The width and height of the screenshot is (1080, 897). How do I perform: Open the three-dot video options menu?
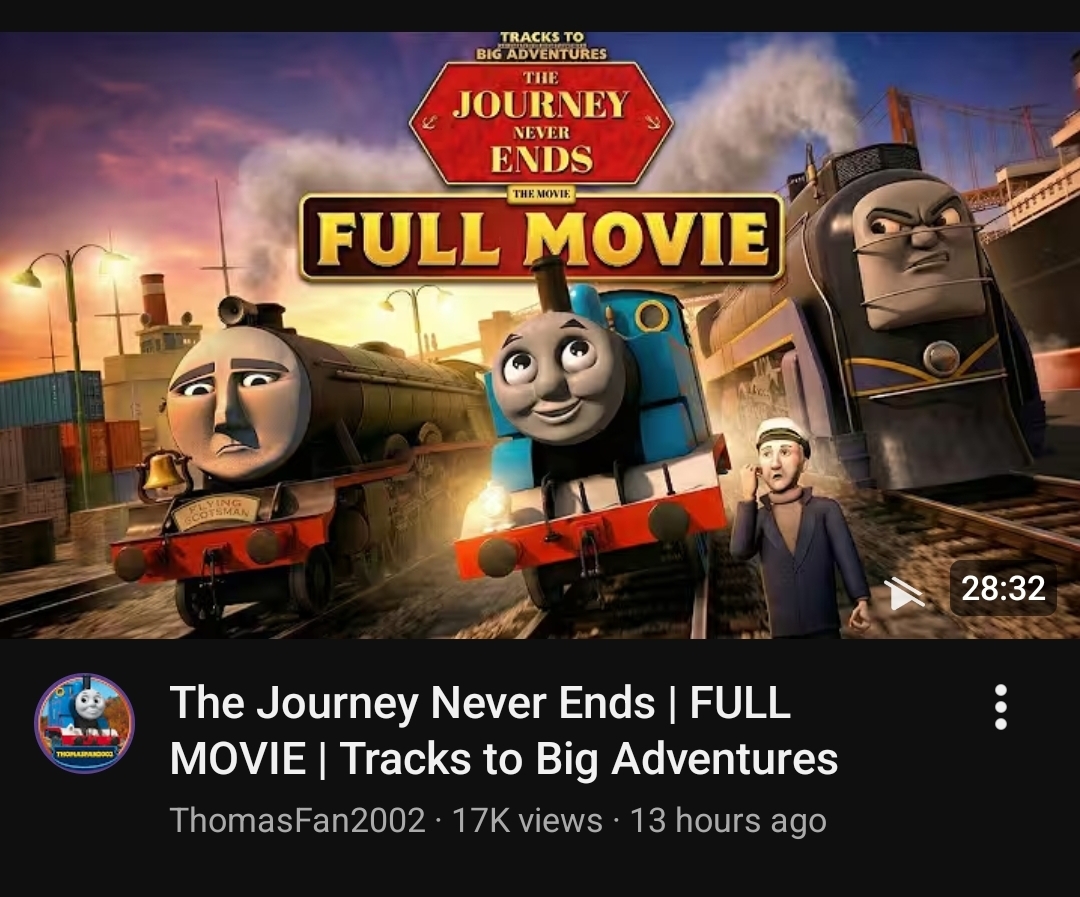coord(1001,708)
